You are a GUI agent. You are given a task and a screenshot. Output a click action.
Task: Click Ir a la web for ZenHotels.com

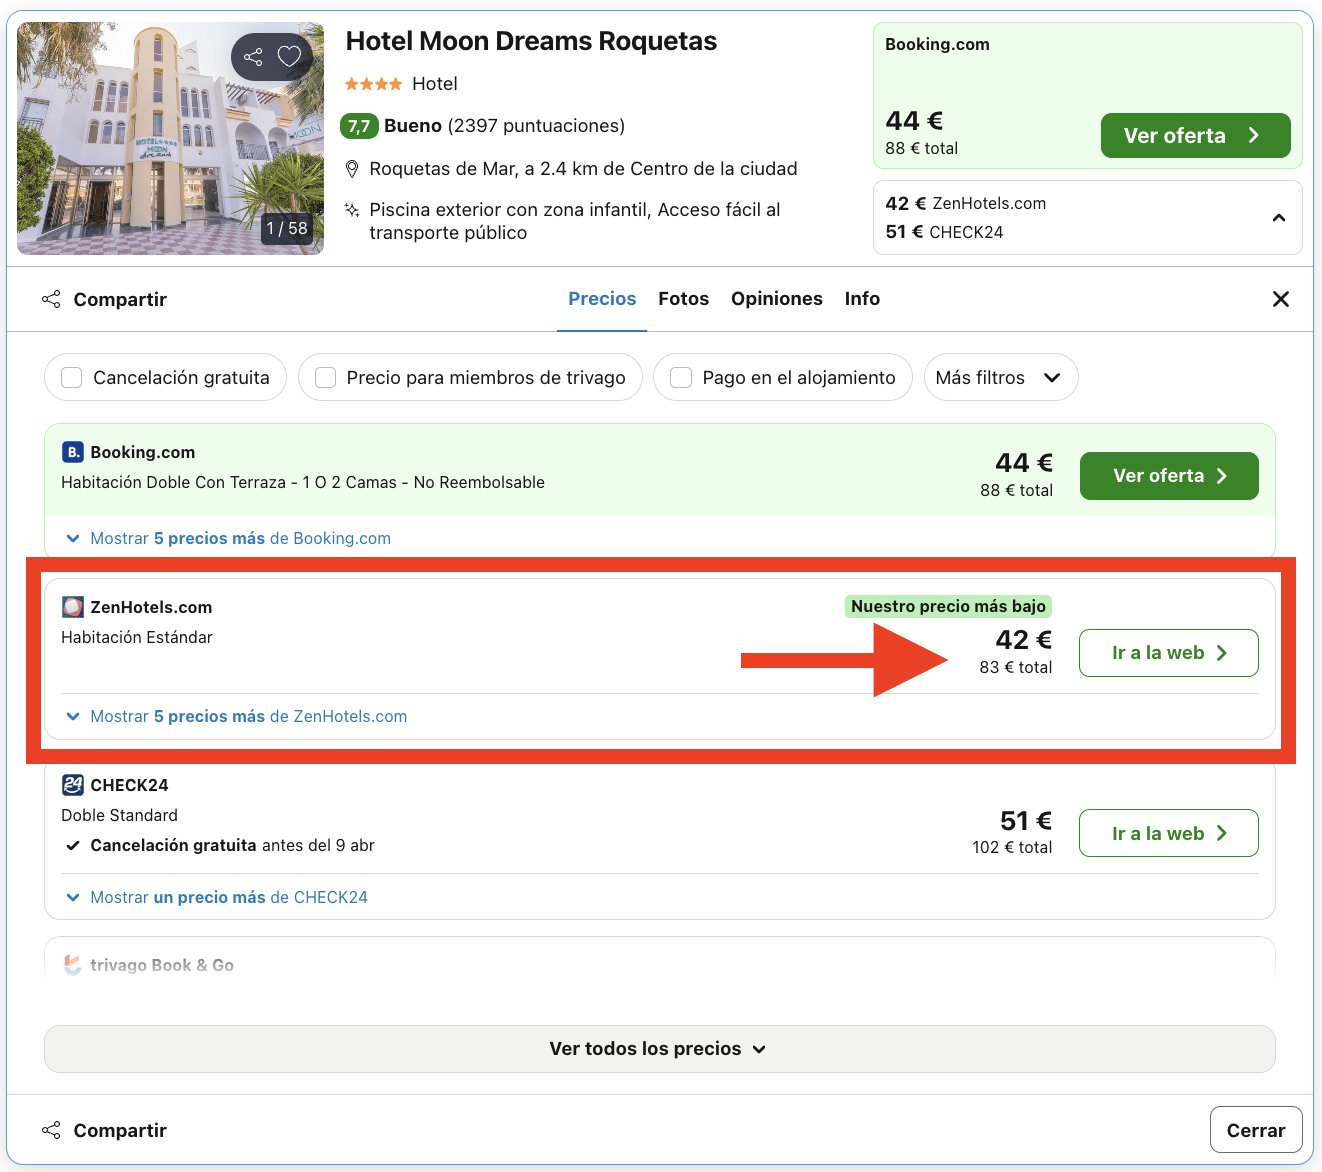pos(1169,653)
